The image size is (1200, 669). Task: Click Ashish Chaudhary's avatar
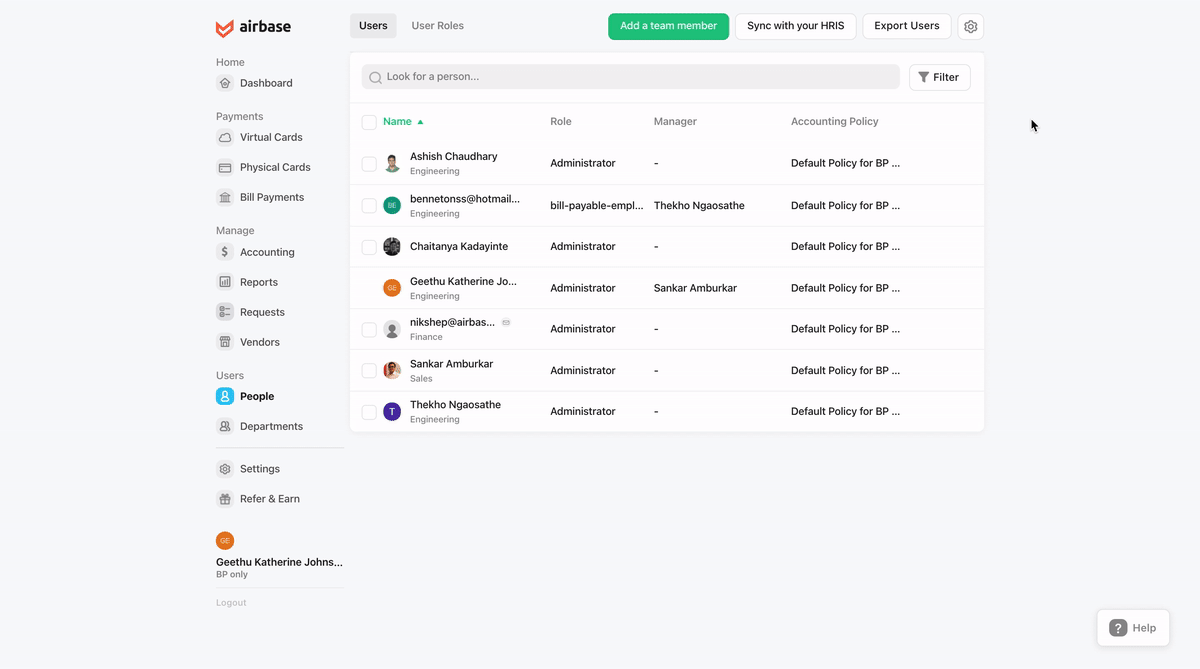pos(392,163)
